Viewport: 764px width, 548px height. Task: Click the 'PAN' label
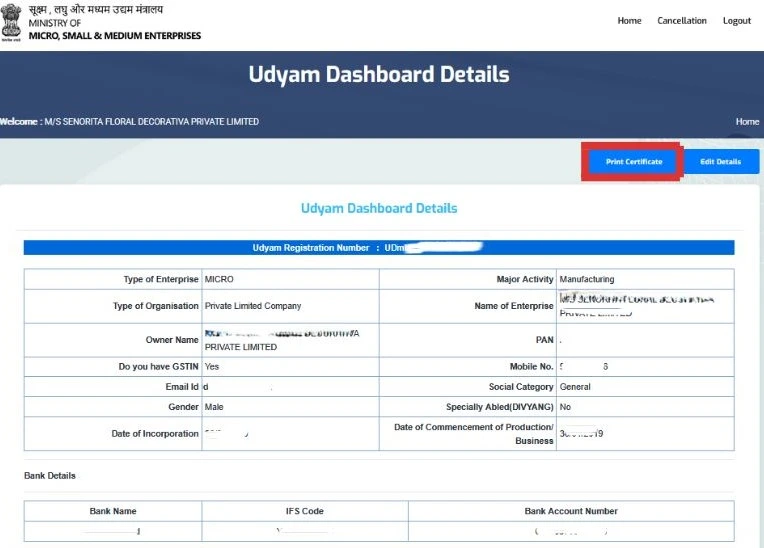(544, 340)
